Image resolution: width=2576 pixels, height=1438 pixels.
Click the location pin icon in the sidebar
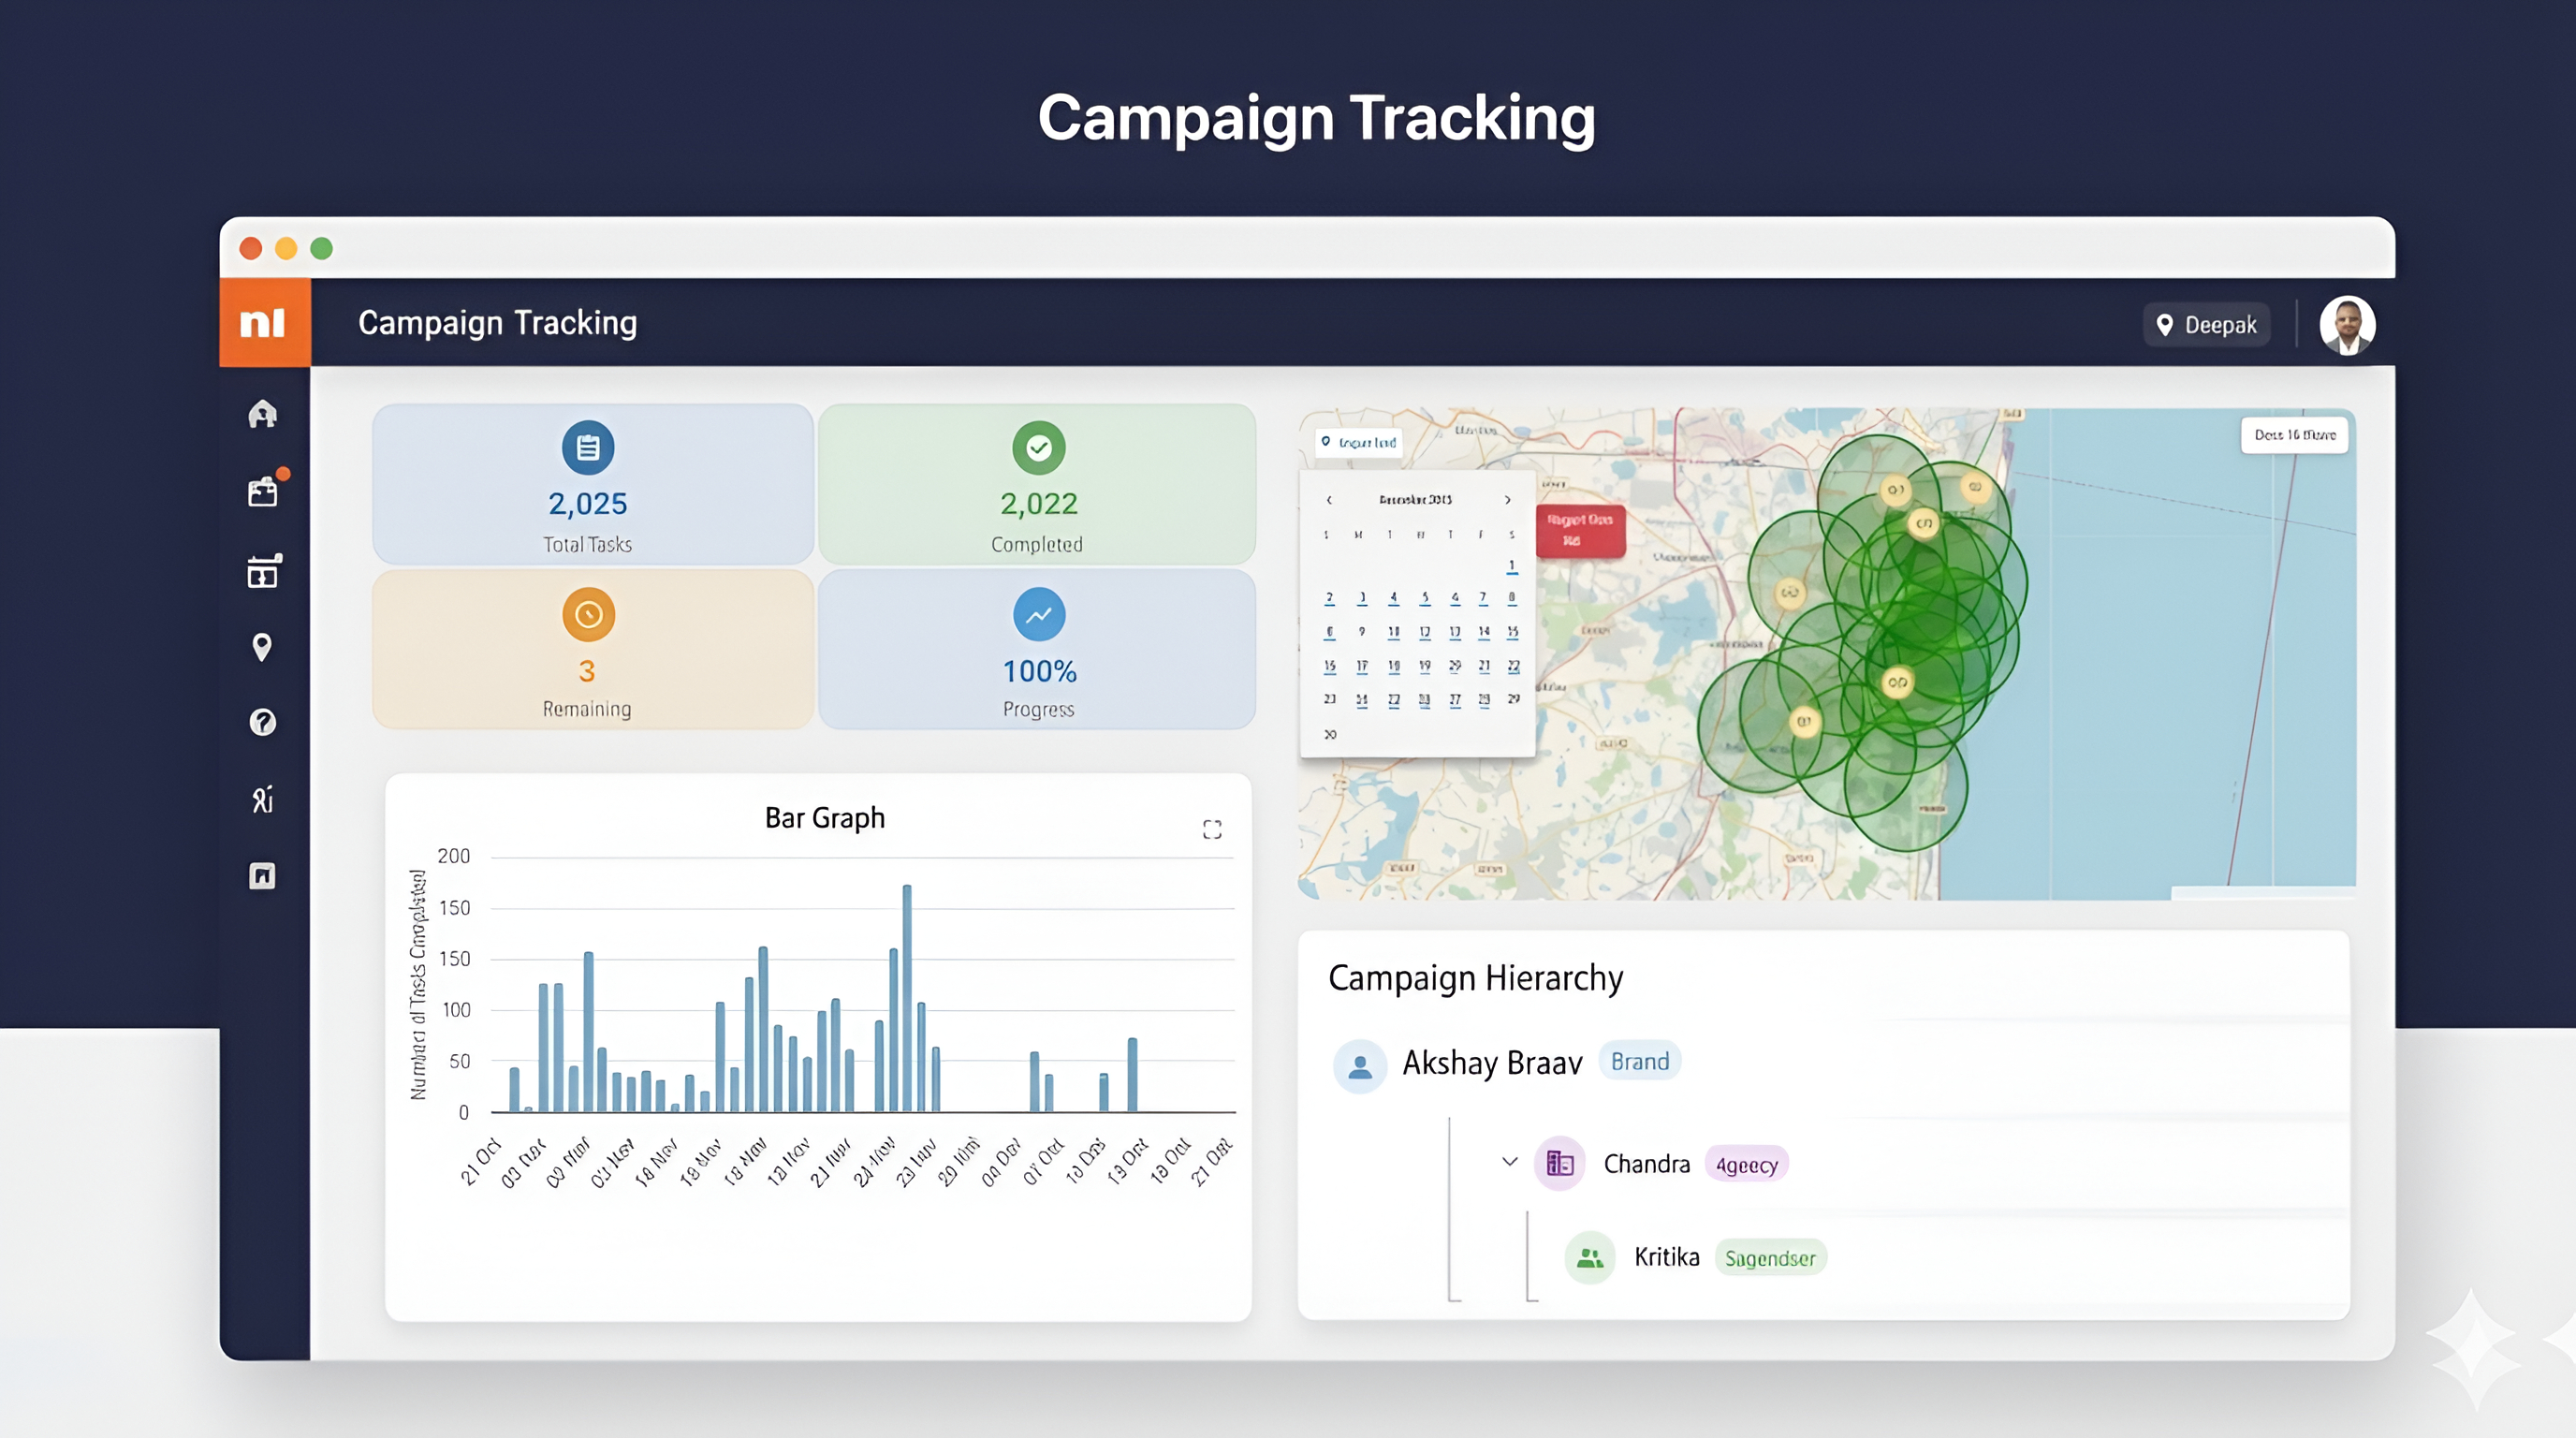tap(263, 648)
